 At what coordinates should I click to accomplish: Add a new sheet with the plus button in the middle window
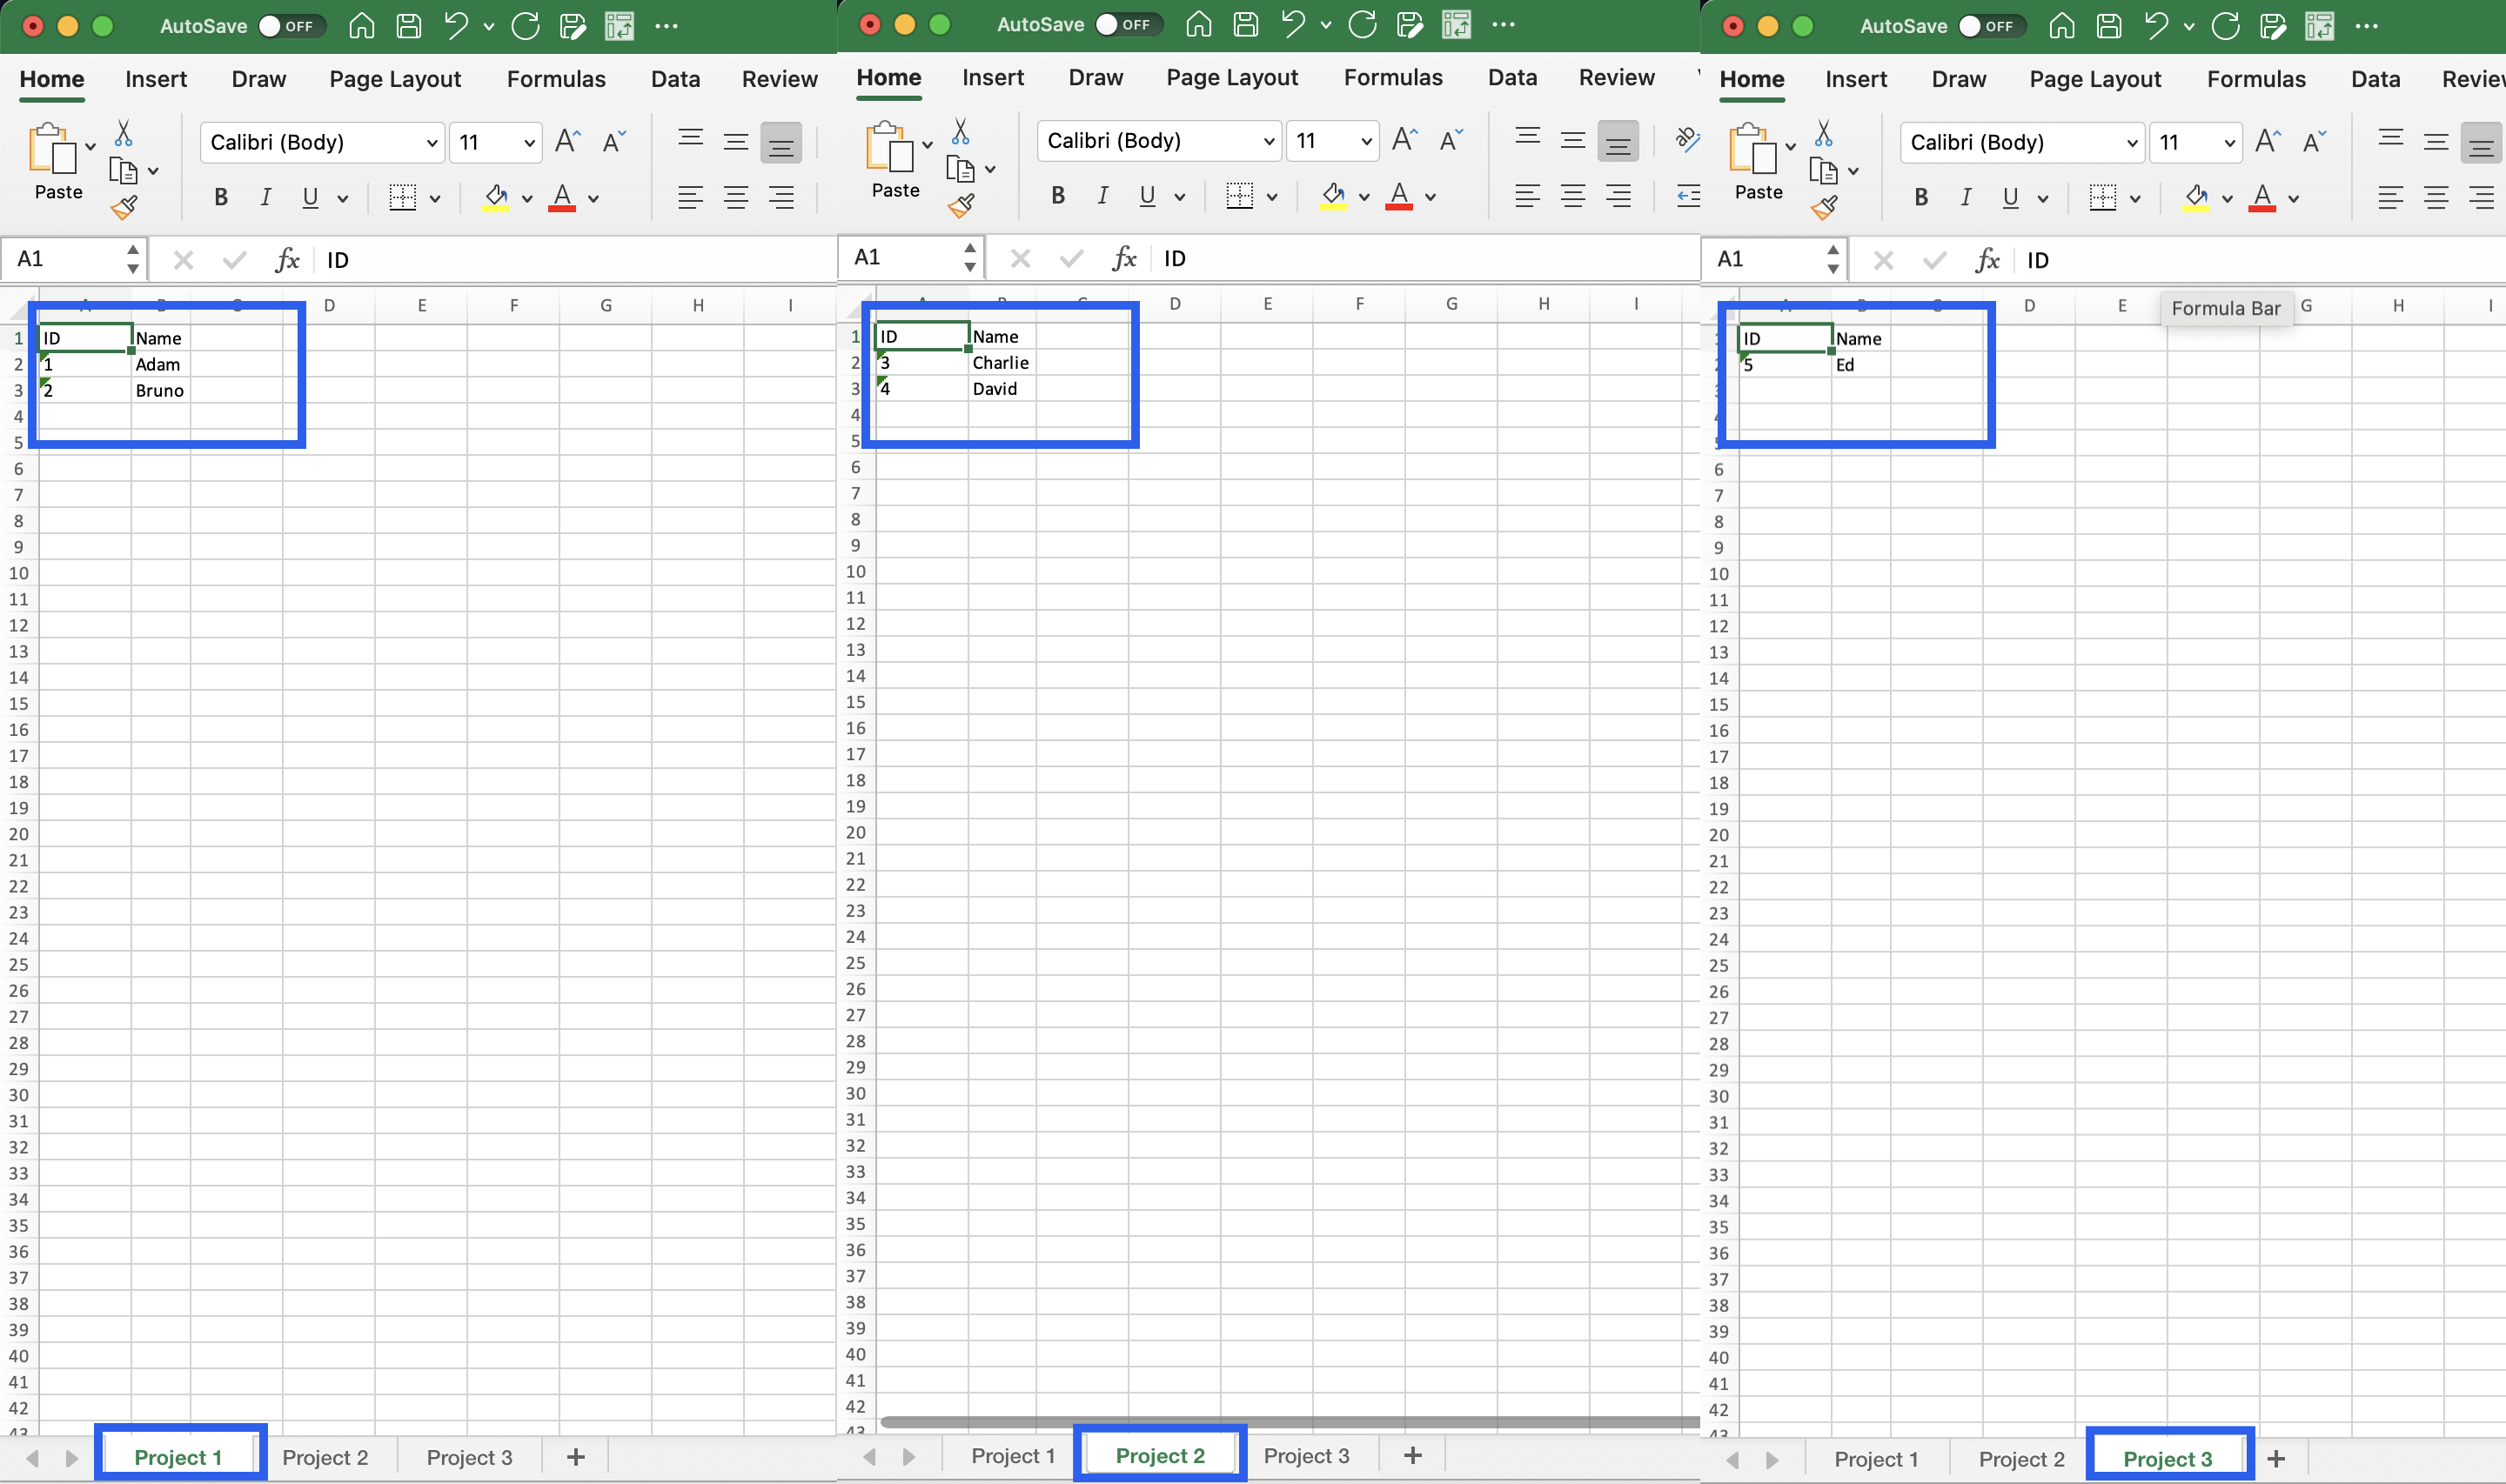[1412, 1455]
